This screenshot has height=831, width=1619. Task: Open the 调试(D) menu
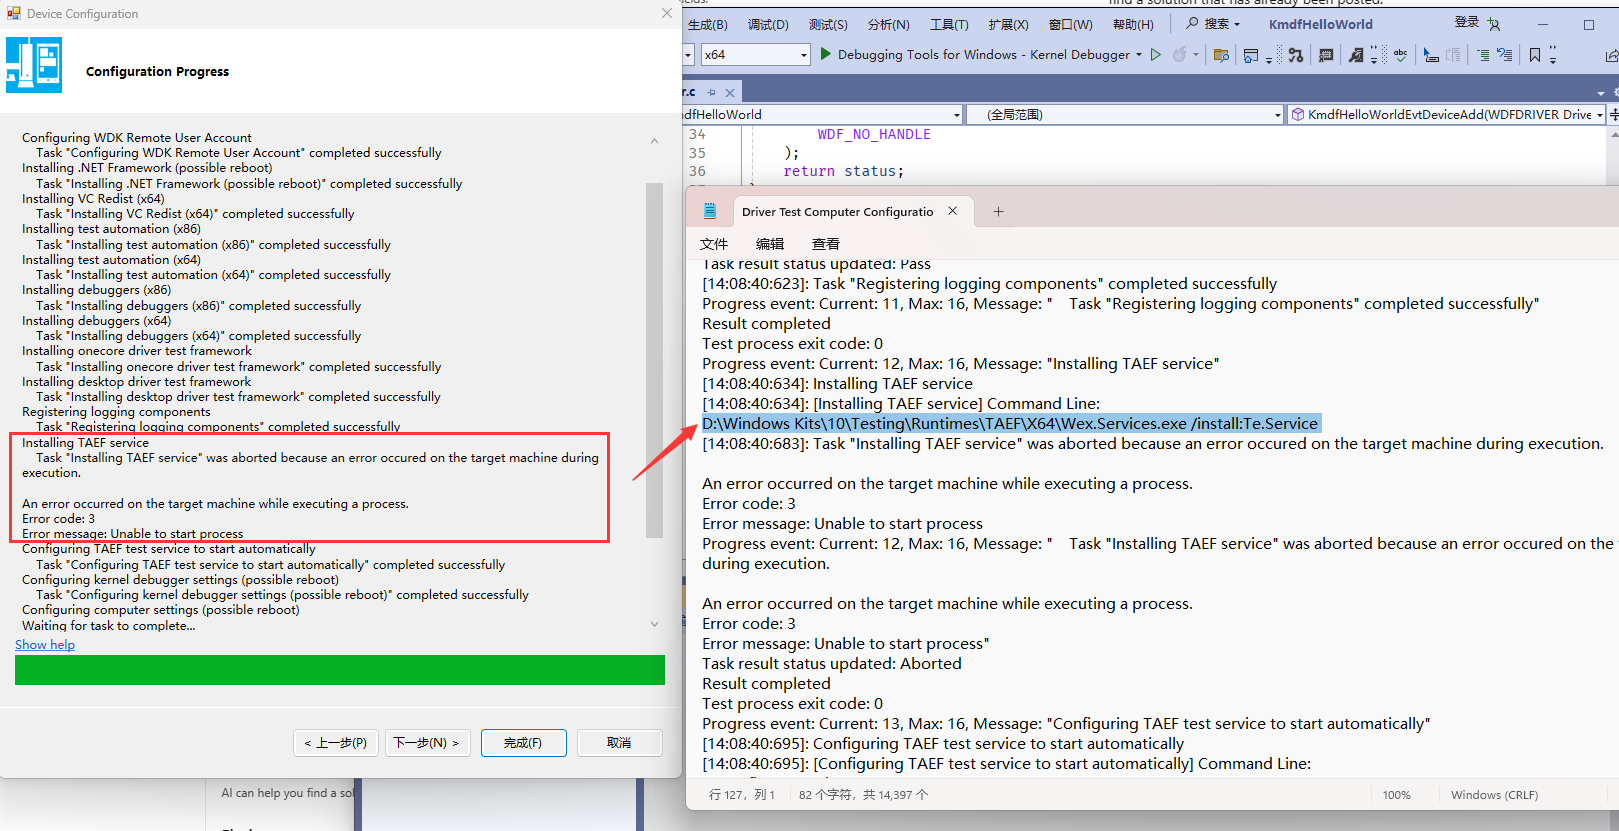[768, 24]
